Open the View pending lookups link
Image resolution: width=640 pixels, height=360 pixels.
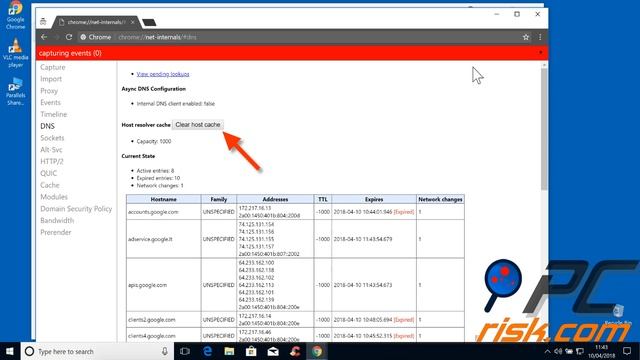click(x=163, y=74)
